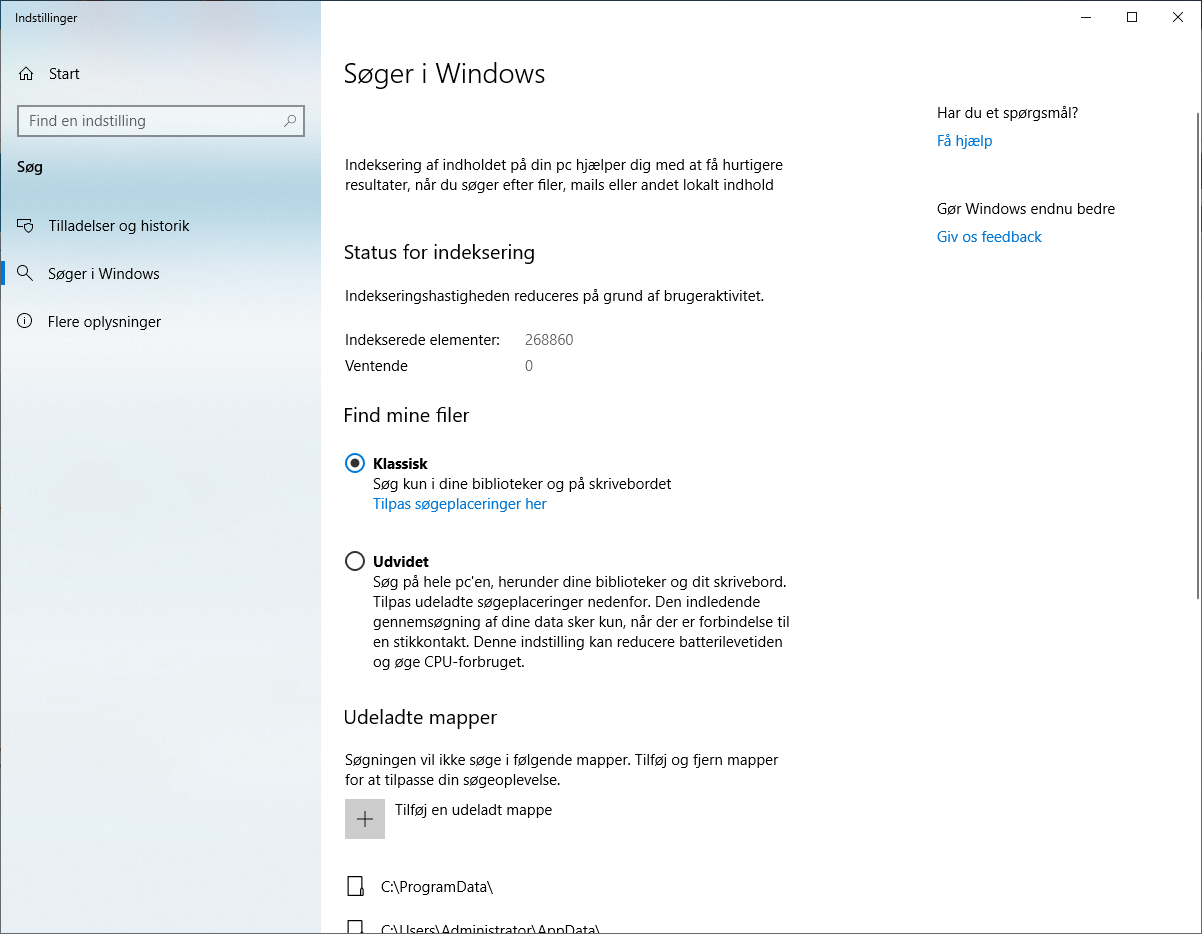Screen dimensions: 1202x934
Task: Open the Giv os feedback link
Action: pos(989,236)
